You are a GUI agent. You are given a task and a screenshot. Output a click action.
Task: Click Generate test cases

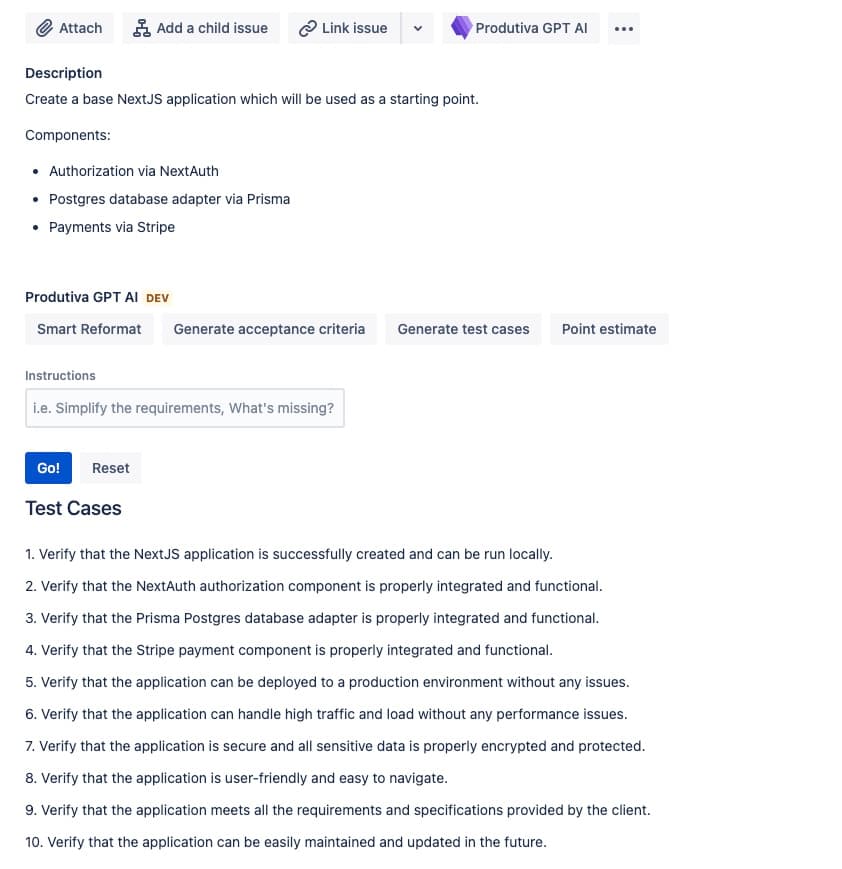click(463, 328)
